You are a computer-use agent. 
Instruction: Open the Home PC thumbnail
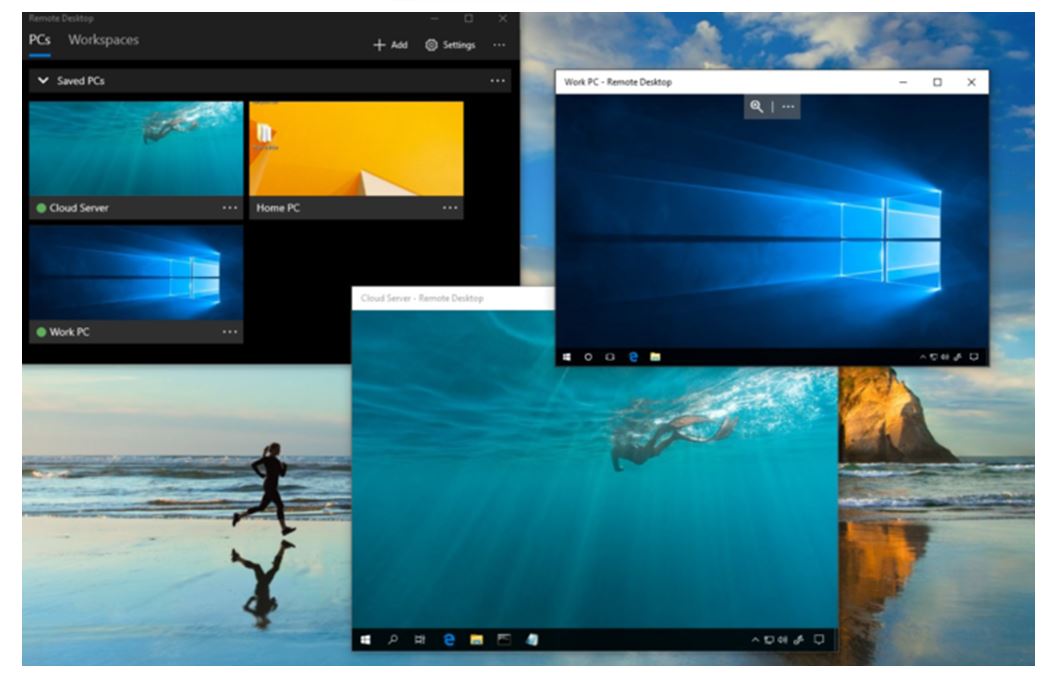[356, 148]
